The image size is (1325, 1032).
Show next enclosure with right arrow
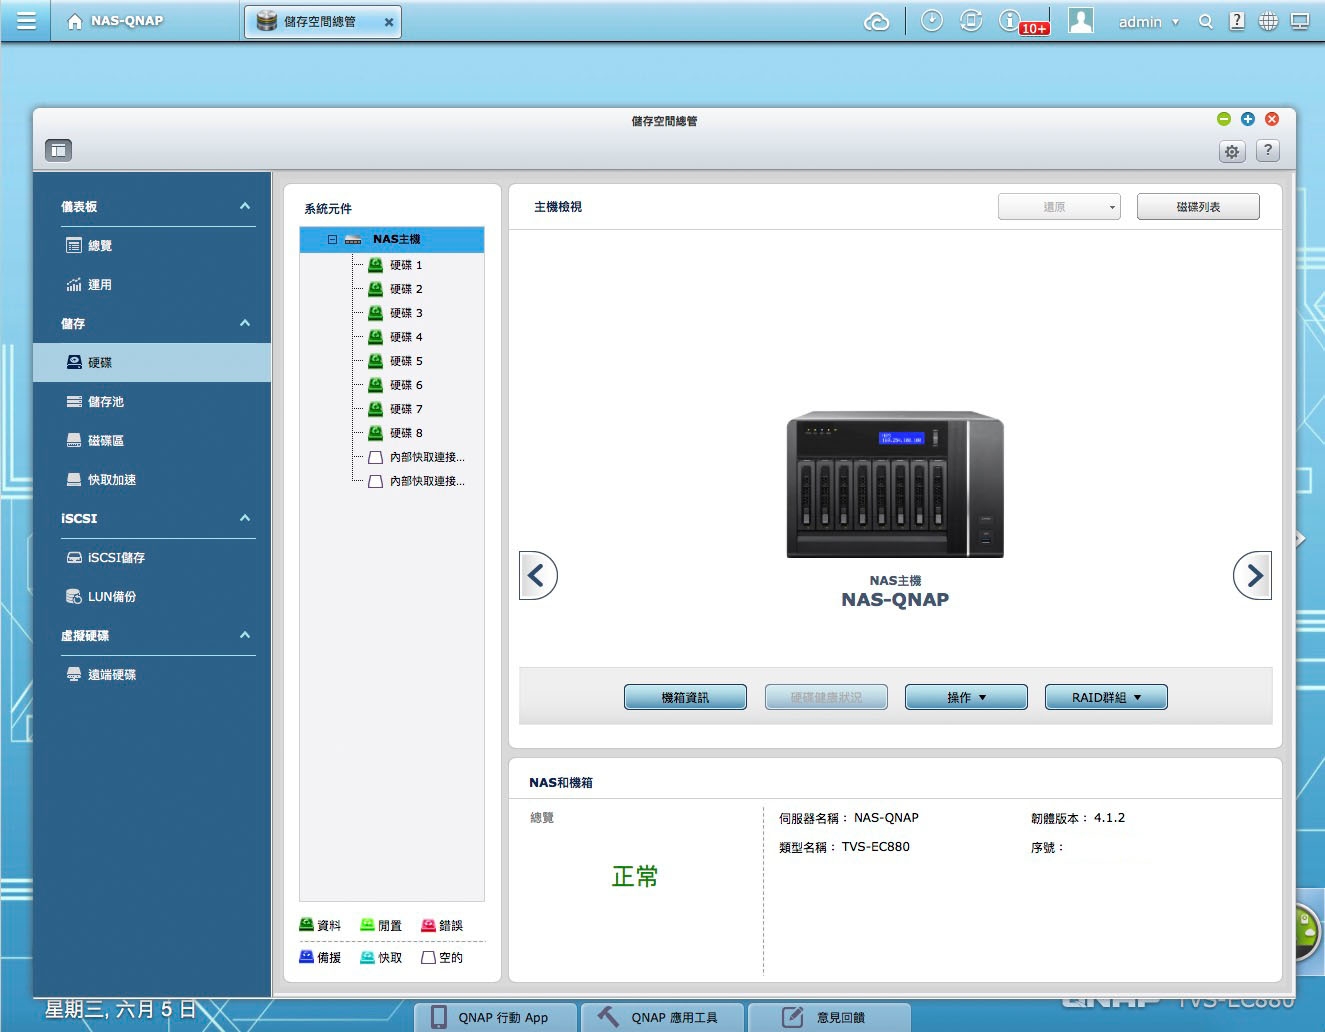(1253, 575)
